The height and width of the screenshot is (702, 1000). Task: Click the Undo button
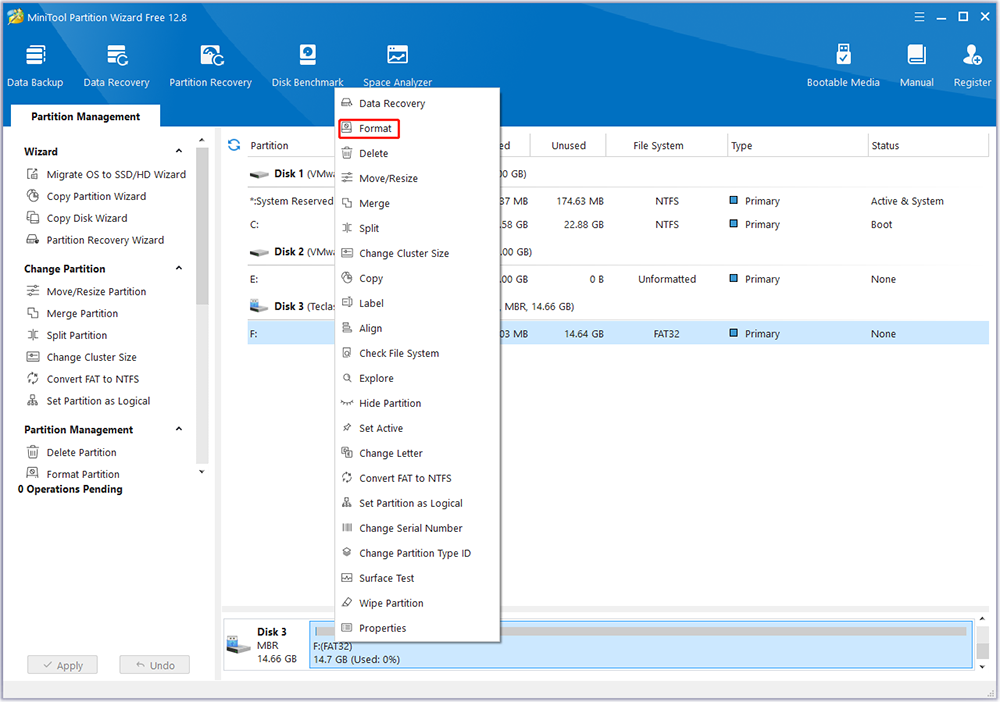point(155,665)
